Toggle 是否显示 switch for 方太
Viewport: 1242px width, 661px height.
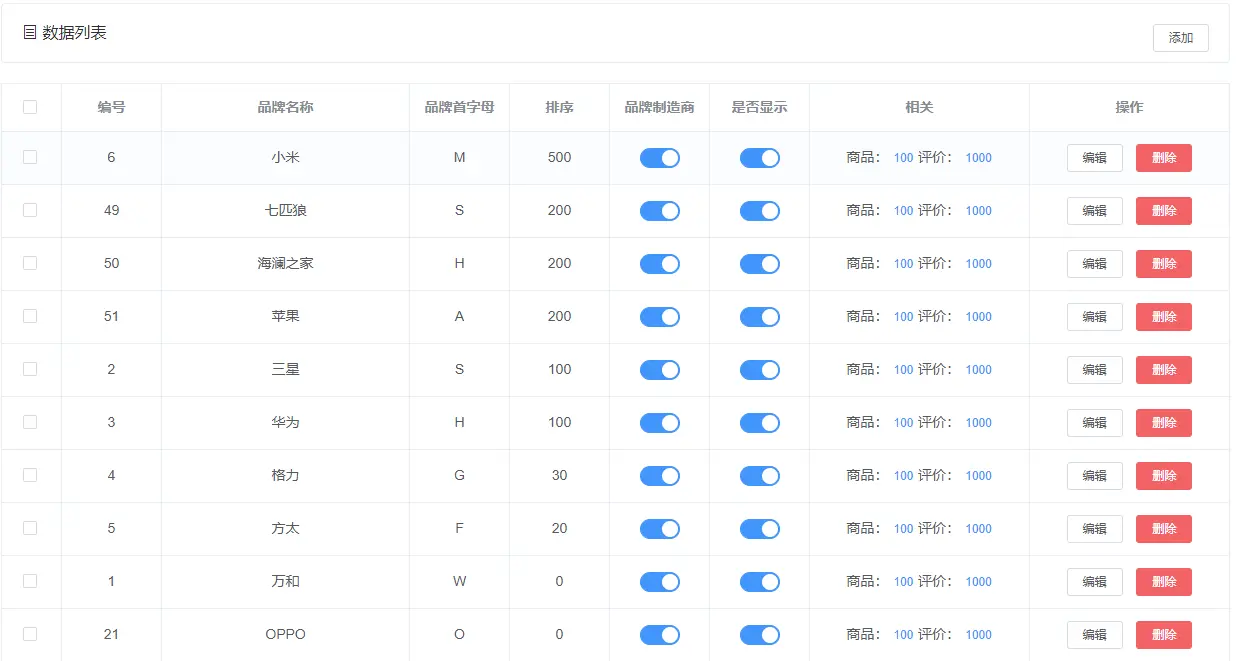(x=760, y=529)
